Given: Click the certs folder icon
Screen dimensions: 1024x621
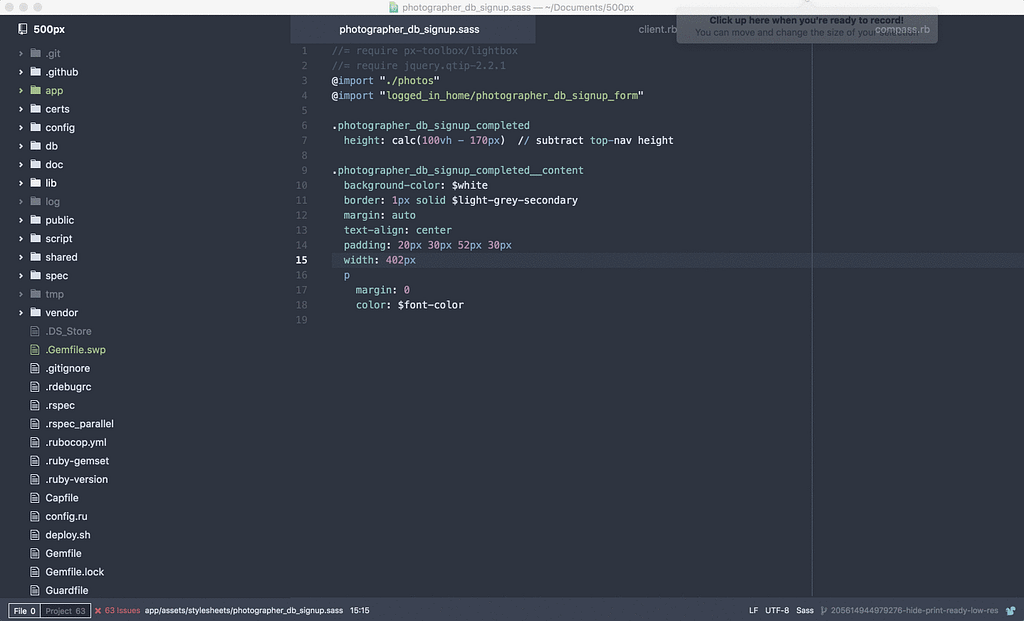Looking at the screenshot, I should pyautogui.click(x=35, y=108).
